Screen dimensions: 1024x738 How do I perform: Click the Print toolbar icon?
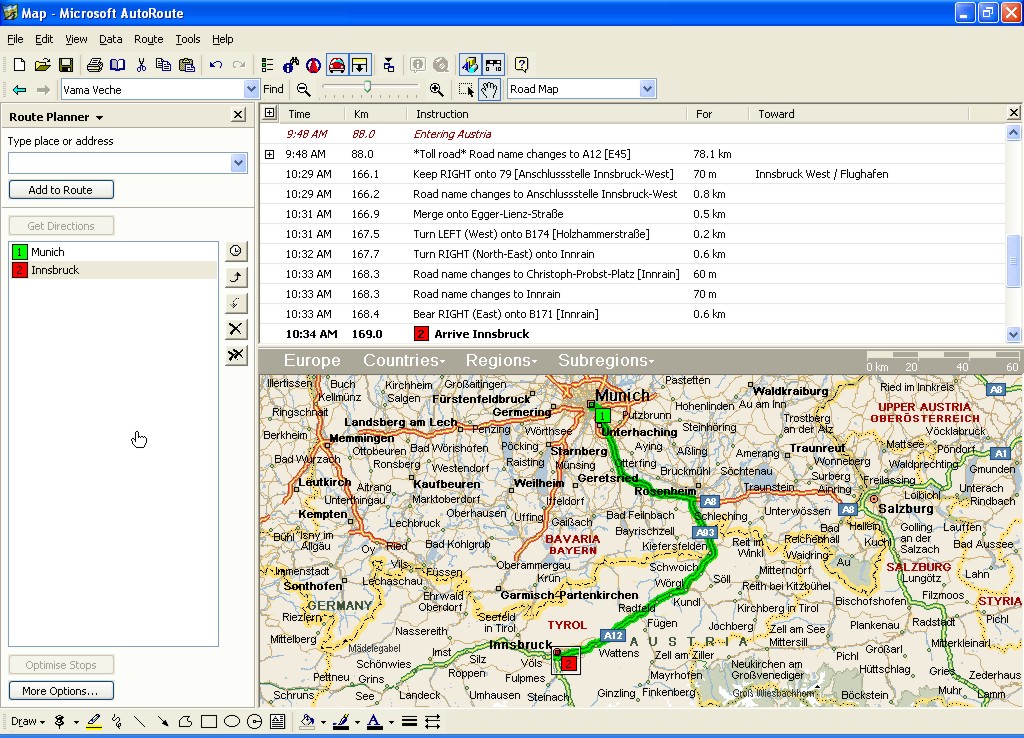[x=94, y=65]
